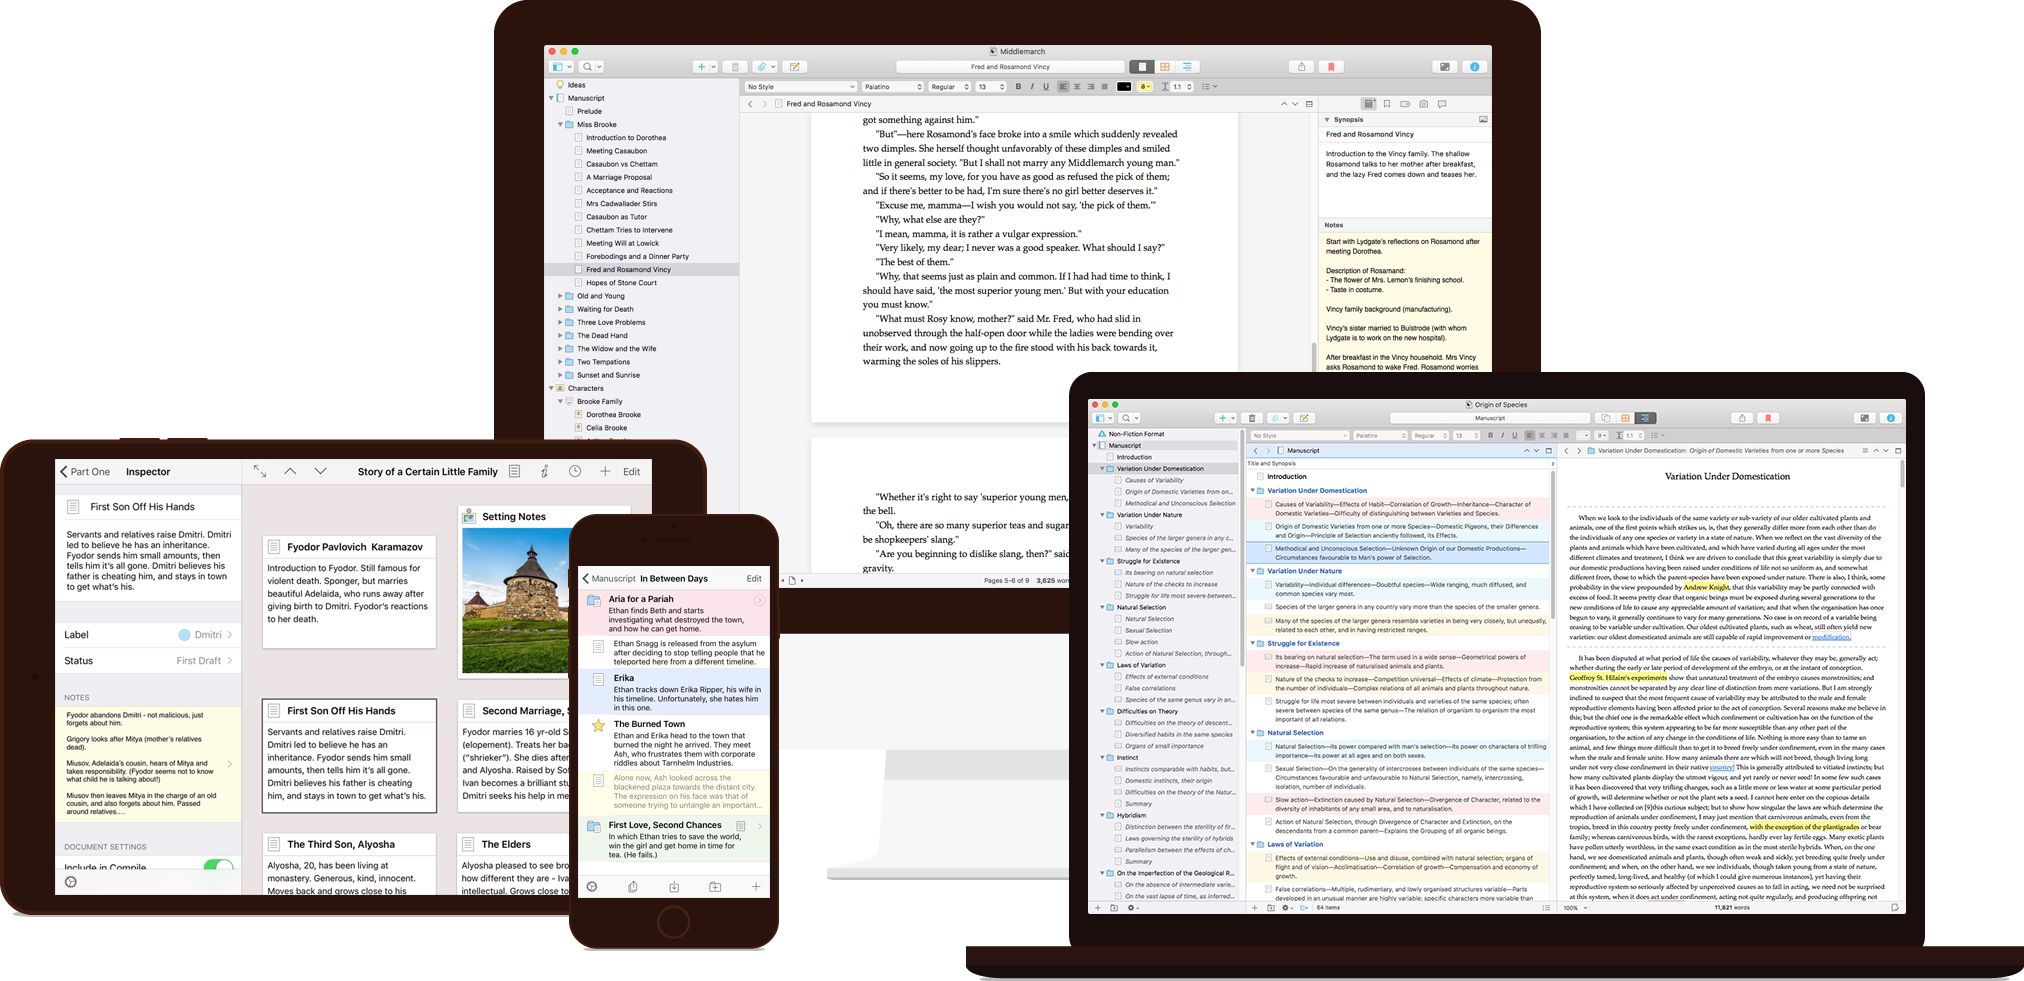This screenshot has height=981, width=2024.
Task: Tap the settings gear in iPhone bottom bar
Action: (592, 887)
